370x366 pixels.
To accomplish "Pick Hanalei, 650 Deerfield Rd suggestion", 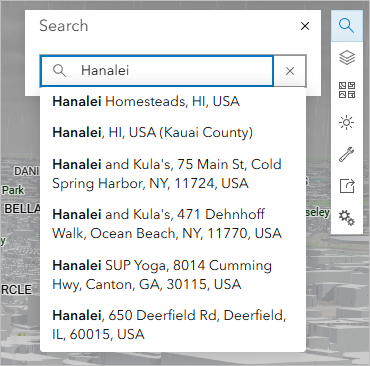I will point(173,325).
